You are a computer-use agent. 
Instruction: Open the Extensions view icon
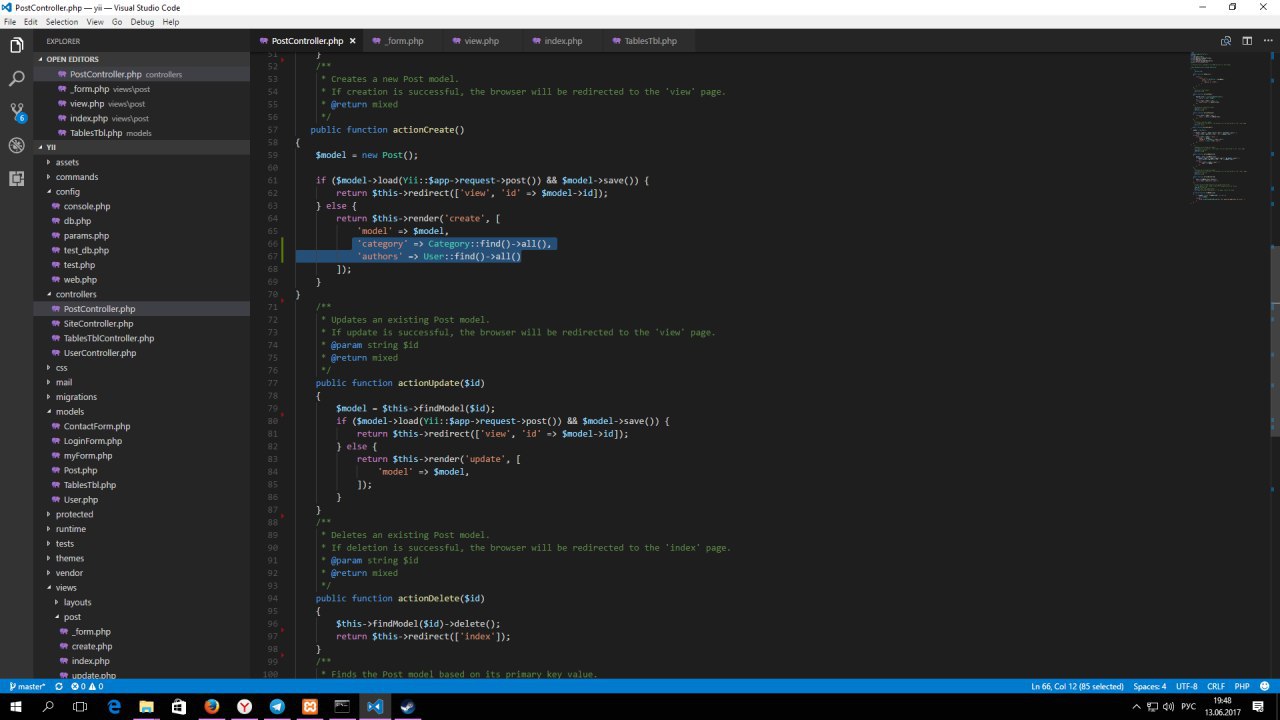click(16, 179)
